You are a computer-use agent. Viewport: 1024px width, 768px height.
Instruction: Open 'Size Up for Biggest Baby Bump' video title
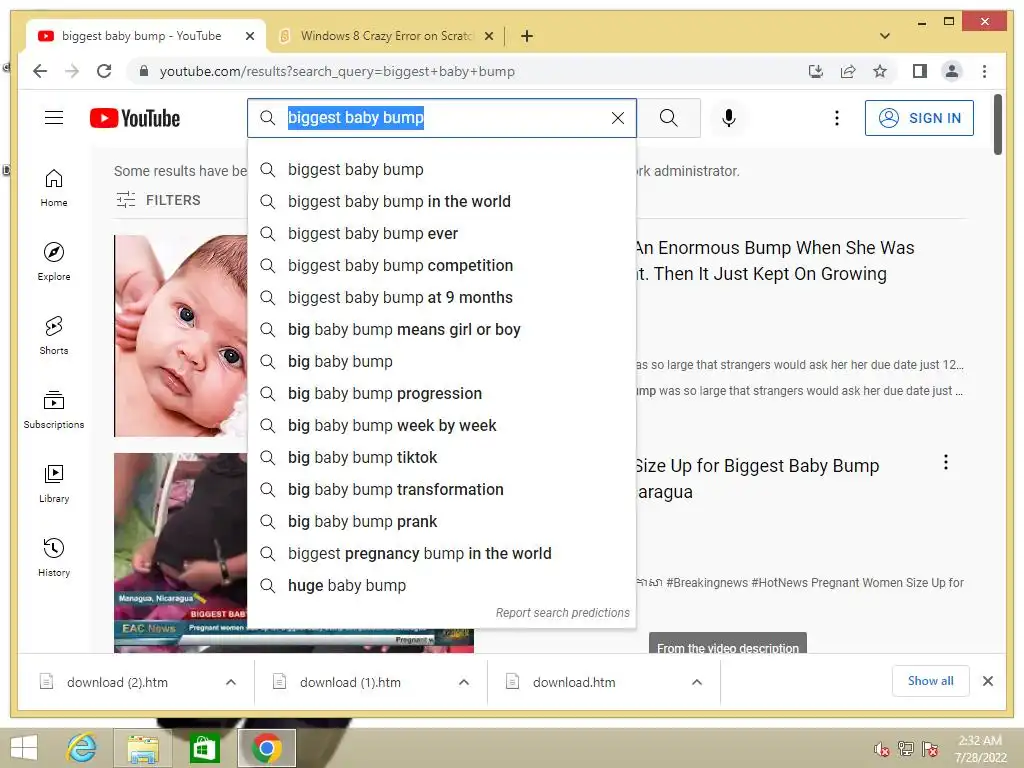pyautogui.click(x=758, y=478)
